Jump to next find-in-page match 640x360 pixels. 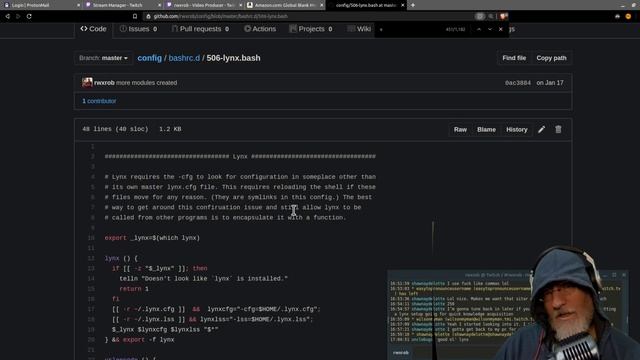pos(490,29)
